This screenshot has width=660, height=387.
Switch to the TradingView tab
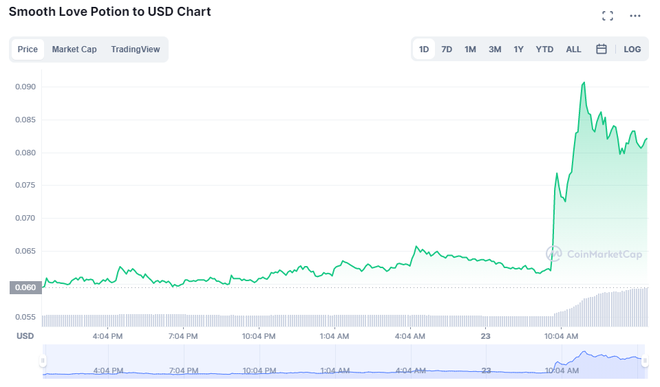pos(136,49)
